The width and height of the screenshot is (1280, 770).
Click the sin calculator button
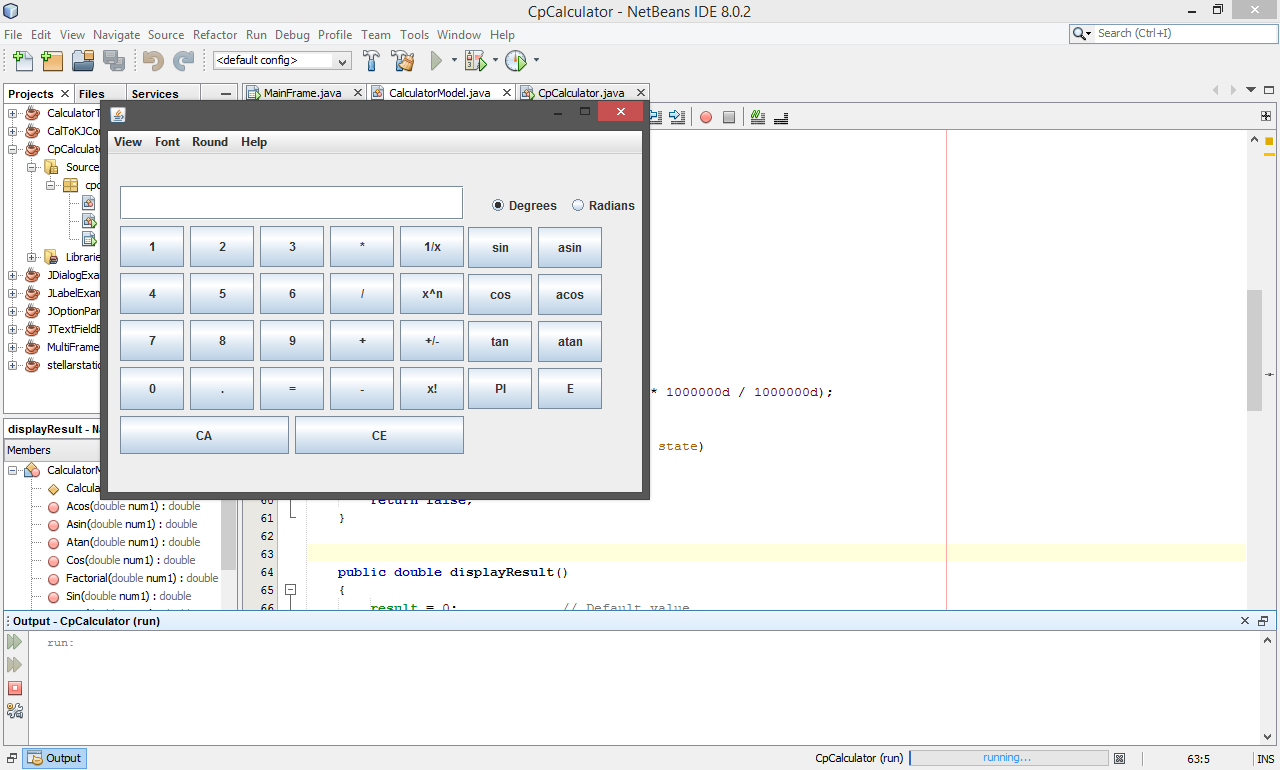click(x=500, y=247)
